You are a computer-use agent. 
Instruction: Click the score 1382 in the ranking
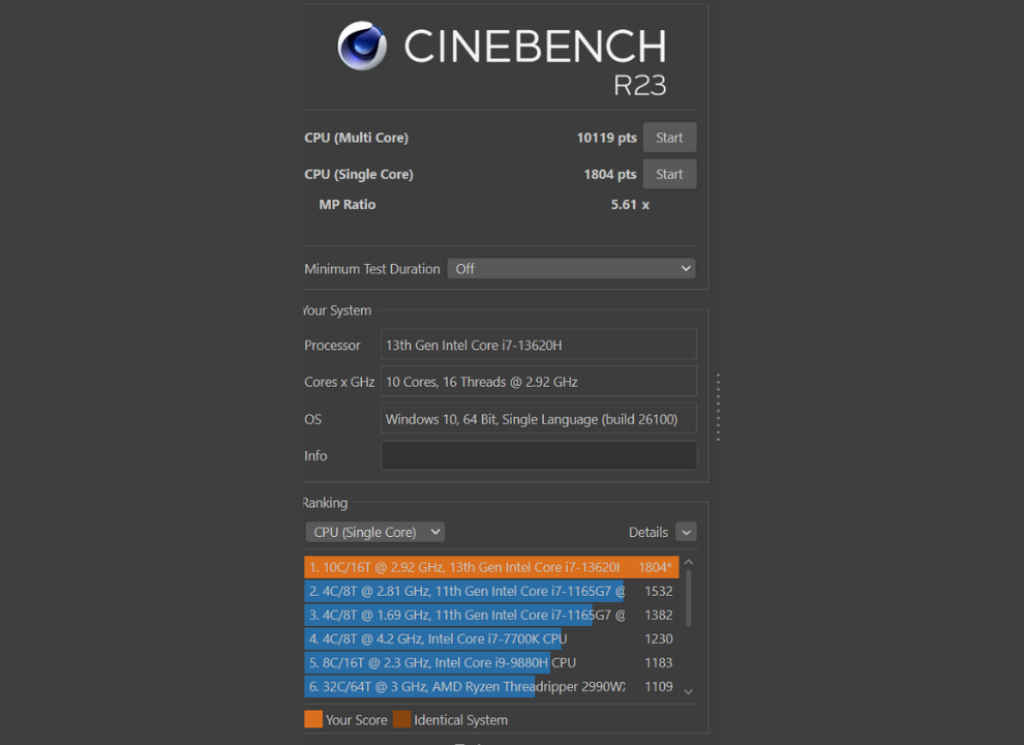click(658, 614)
